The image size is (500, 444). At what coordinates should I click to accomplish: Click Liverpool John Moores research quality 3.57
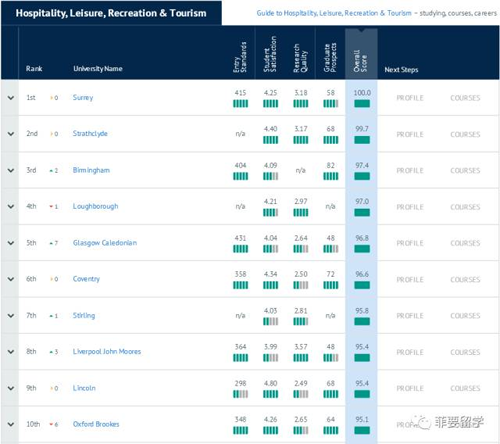point(301,347)
